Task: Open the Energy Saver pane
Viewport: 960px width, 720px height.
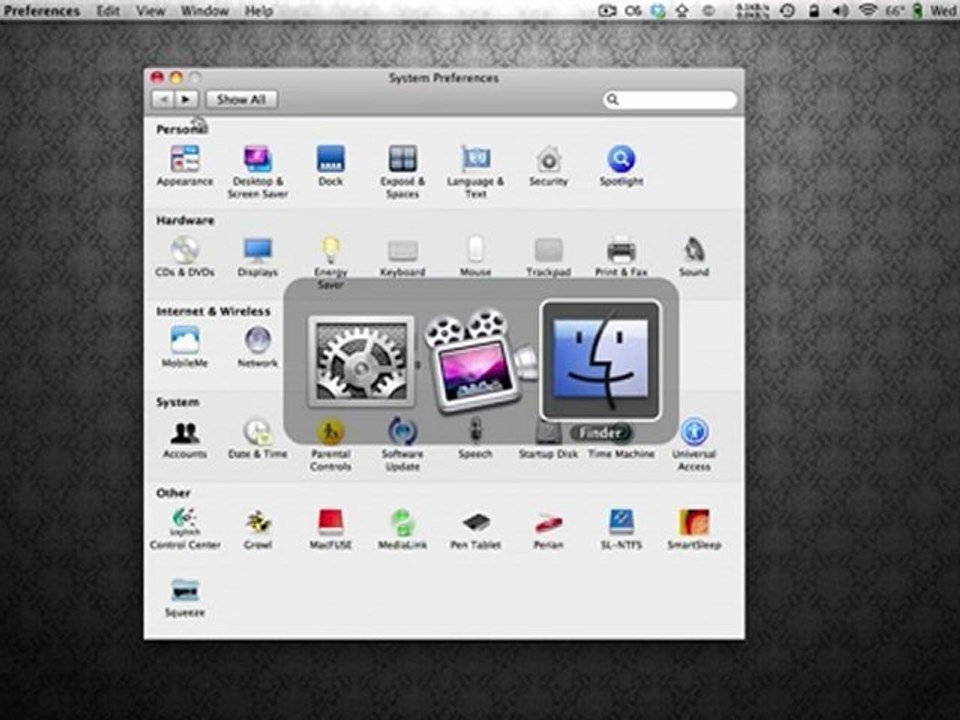Action: tap(331, 263)
